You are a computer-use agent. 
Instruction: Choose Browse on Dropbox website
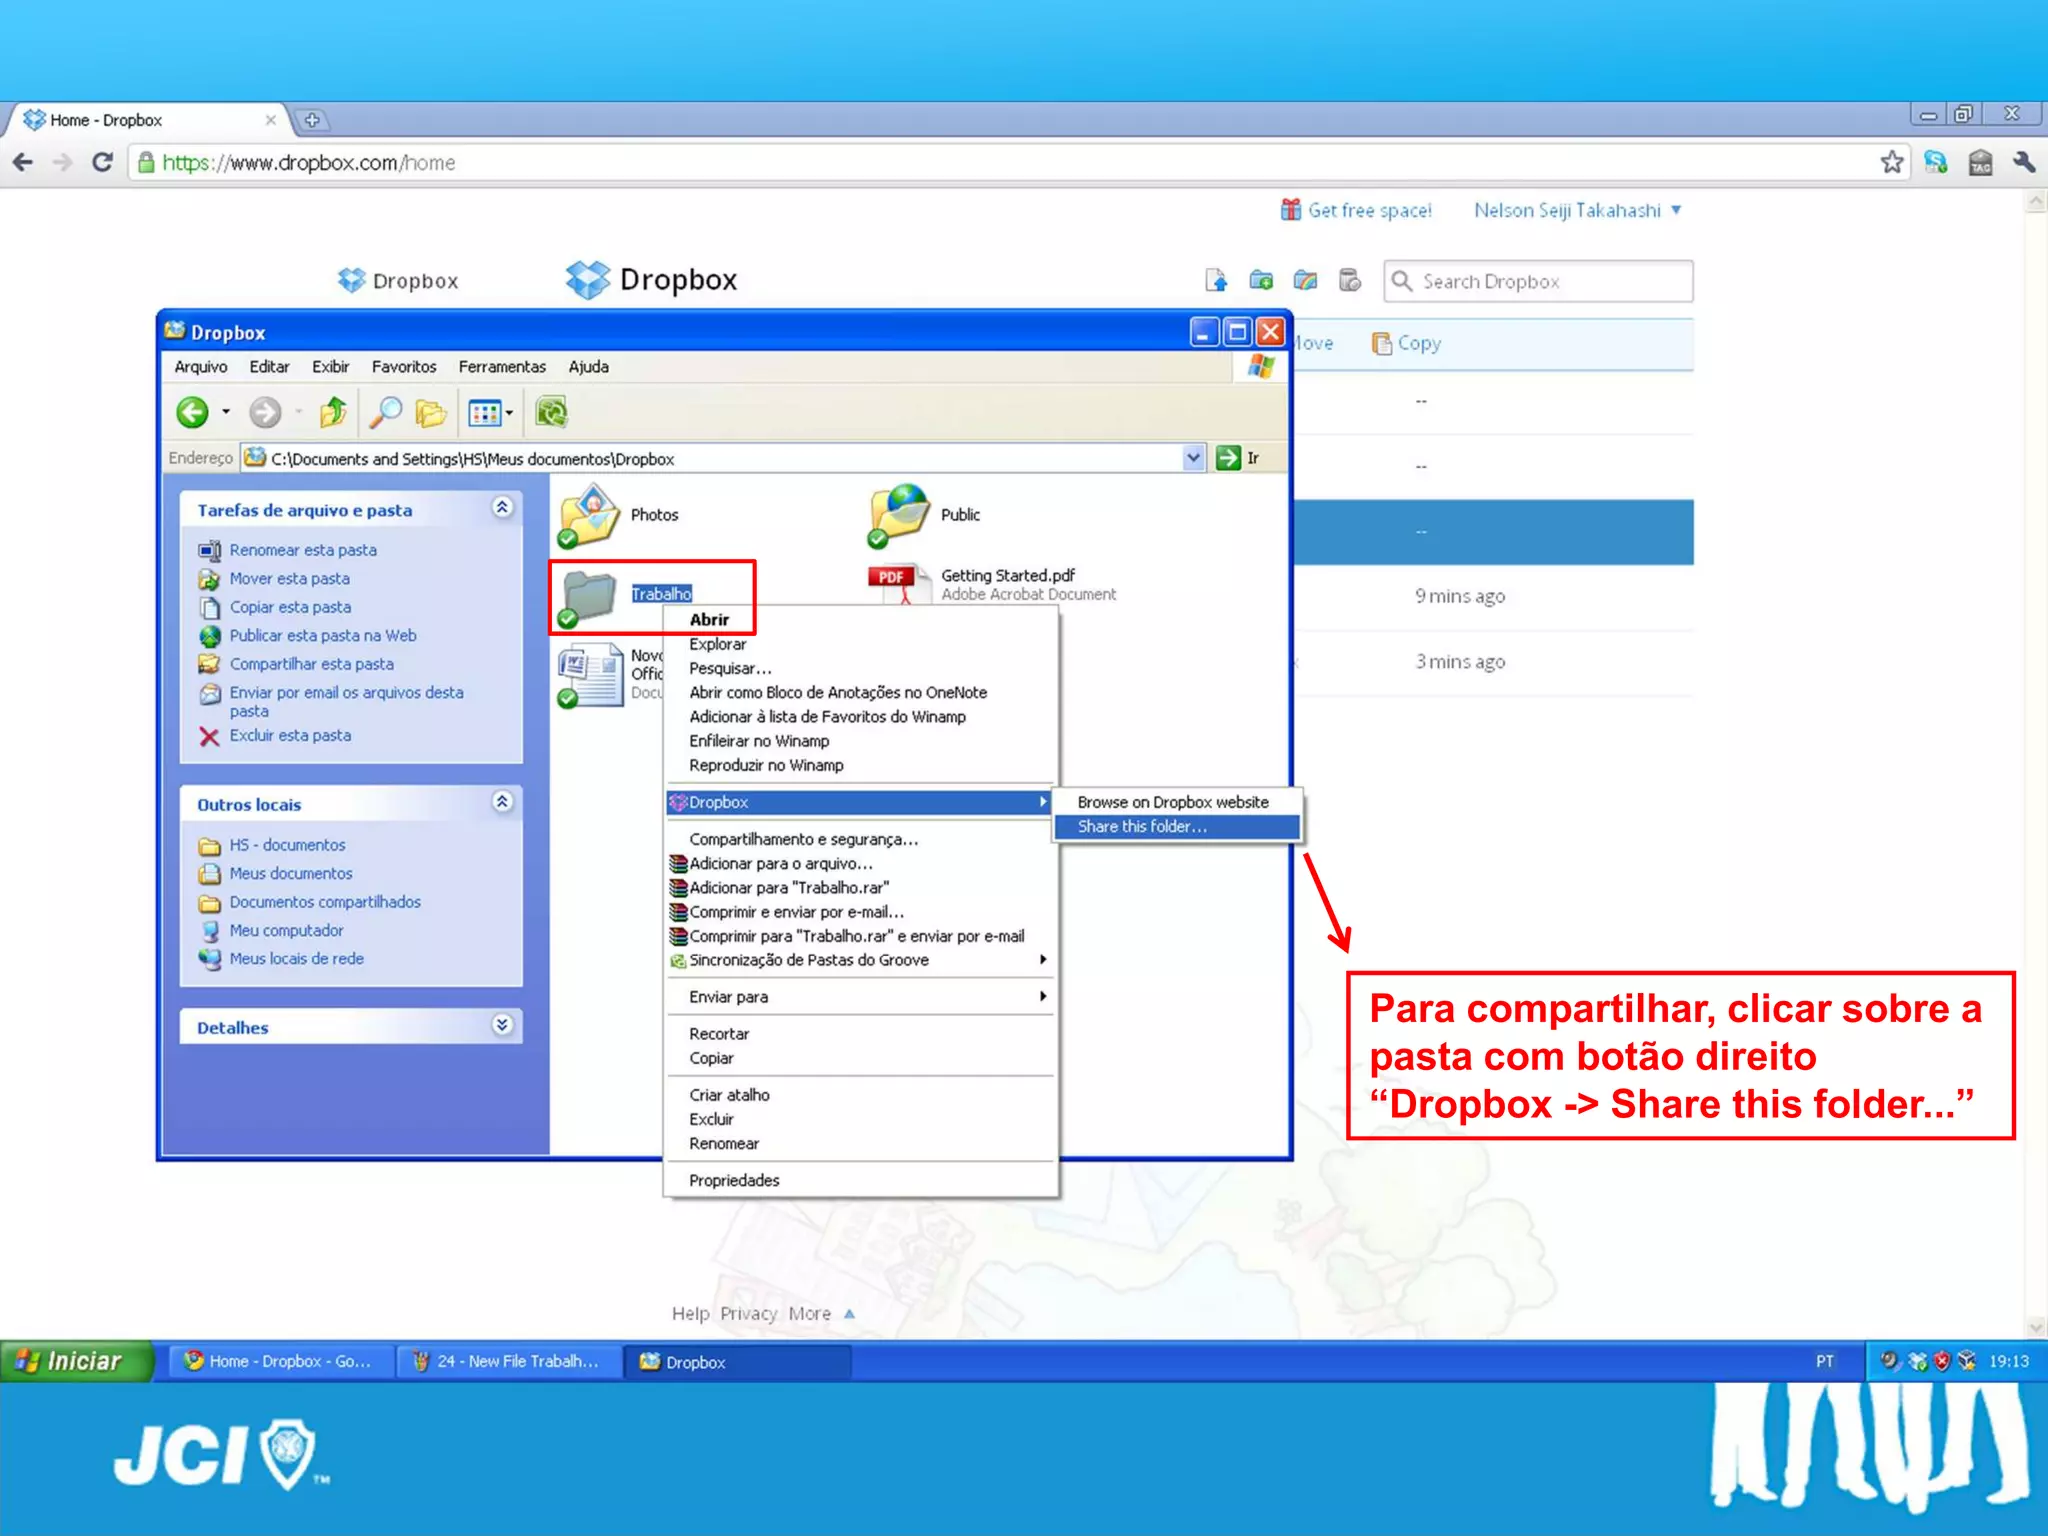coord(1177,802)
